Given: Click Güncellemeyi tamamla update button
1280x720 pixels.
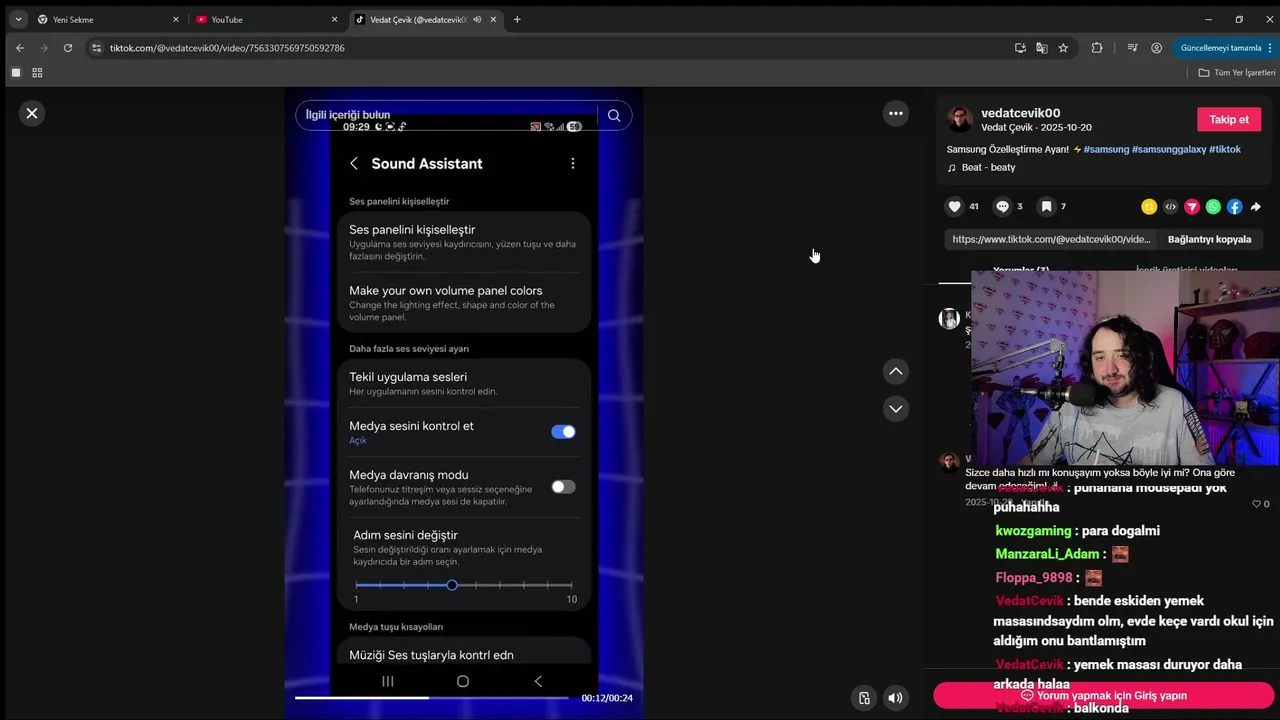Looking at the screenshot, I should [1221, 48].
